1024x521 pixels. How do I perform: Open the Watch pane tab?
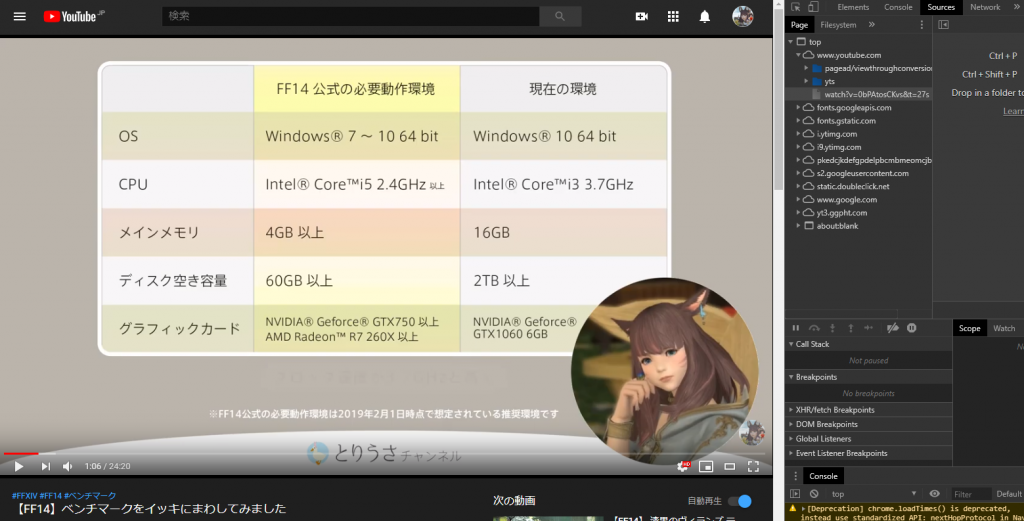pyautogui.click(x=1004, y=328)
